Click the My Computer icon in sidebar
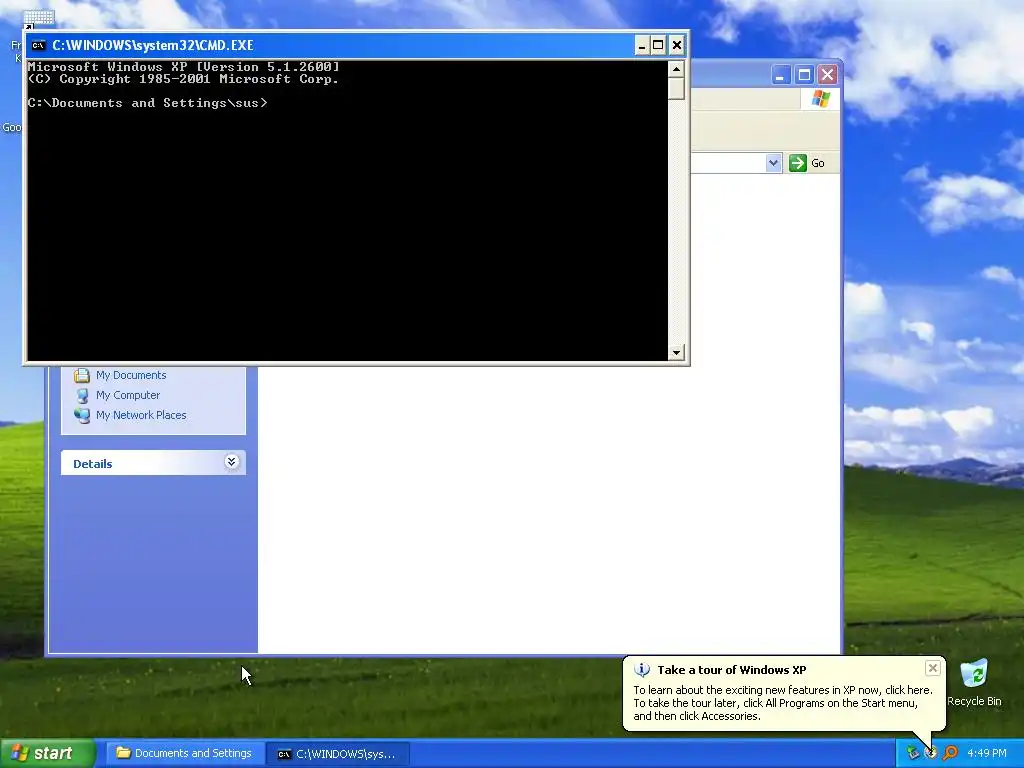 tap(82, 396)
